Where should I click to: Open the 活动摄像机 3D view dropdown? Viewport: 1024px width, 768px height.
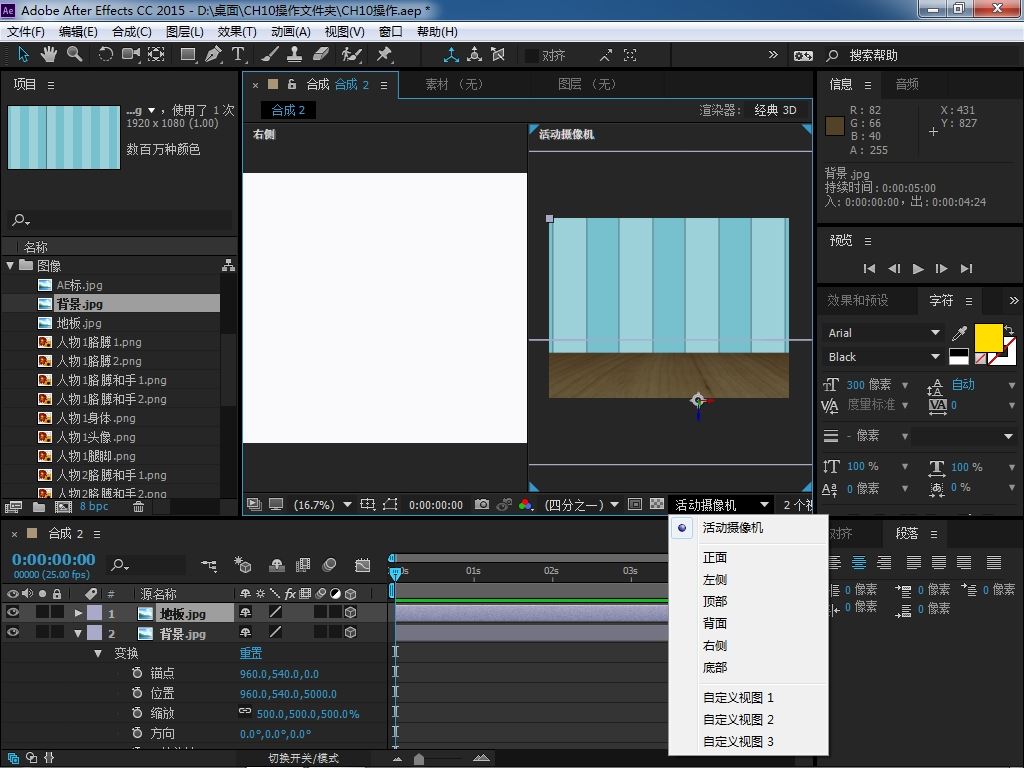click(722, 505)
